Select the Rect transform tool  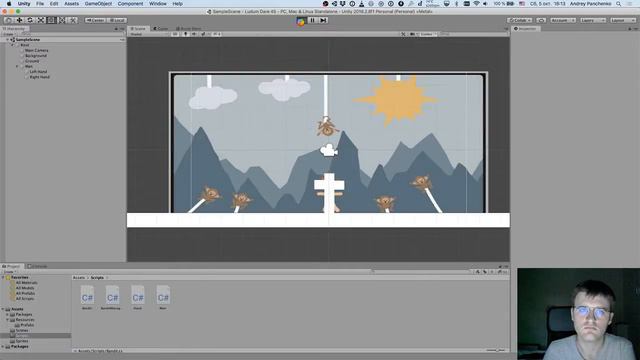point(51,20)
